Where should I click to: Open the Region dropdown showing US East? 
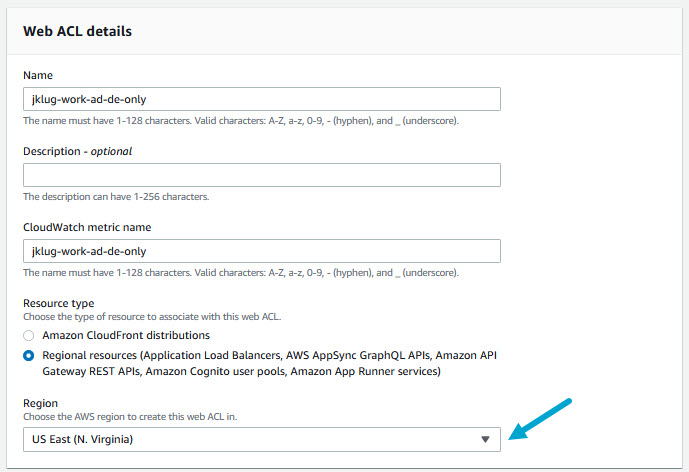(261, 439)
